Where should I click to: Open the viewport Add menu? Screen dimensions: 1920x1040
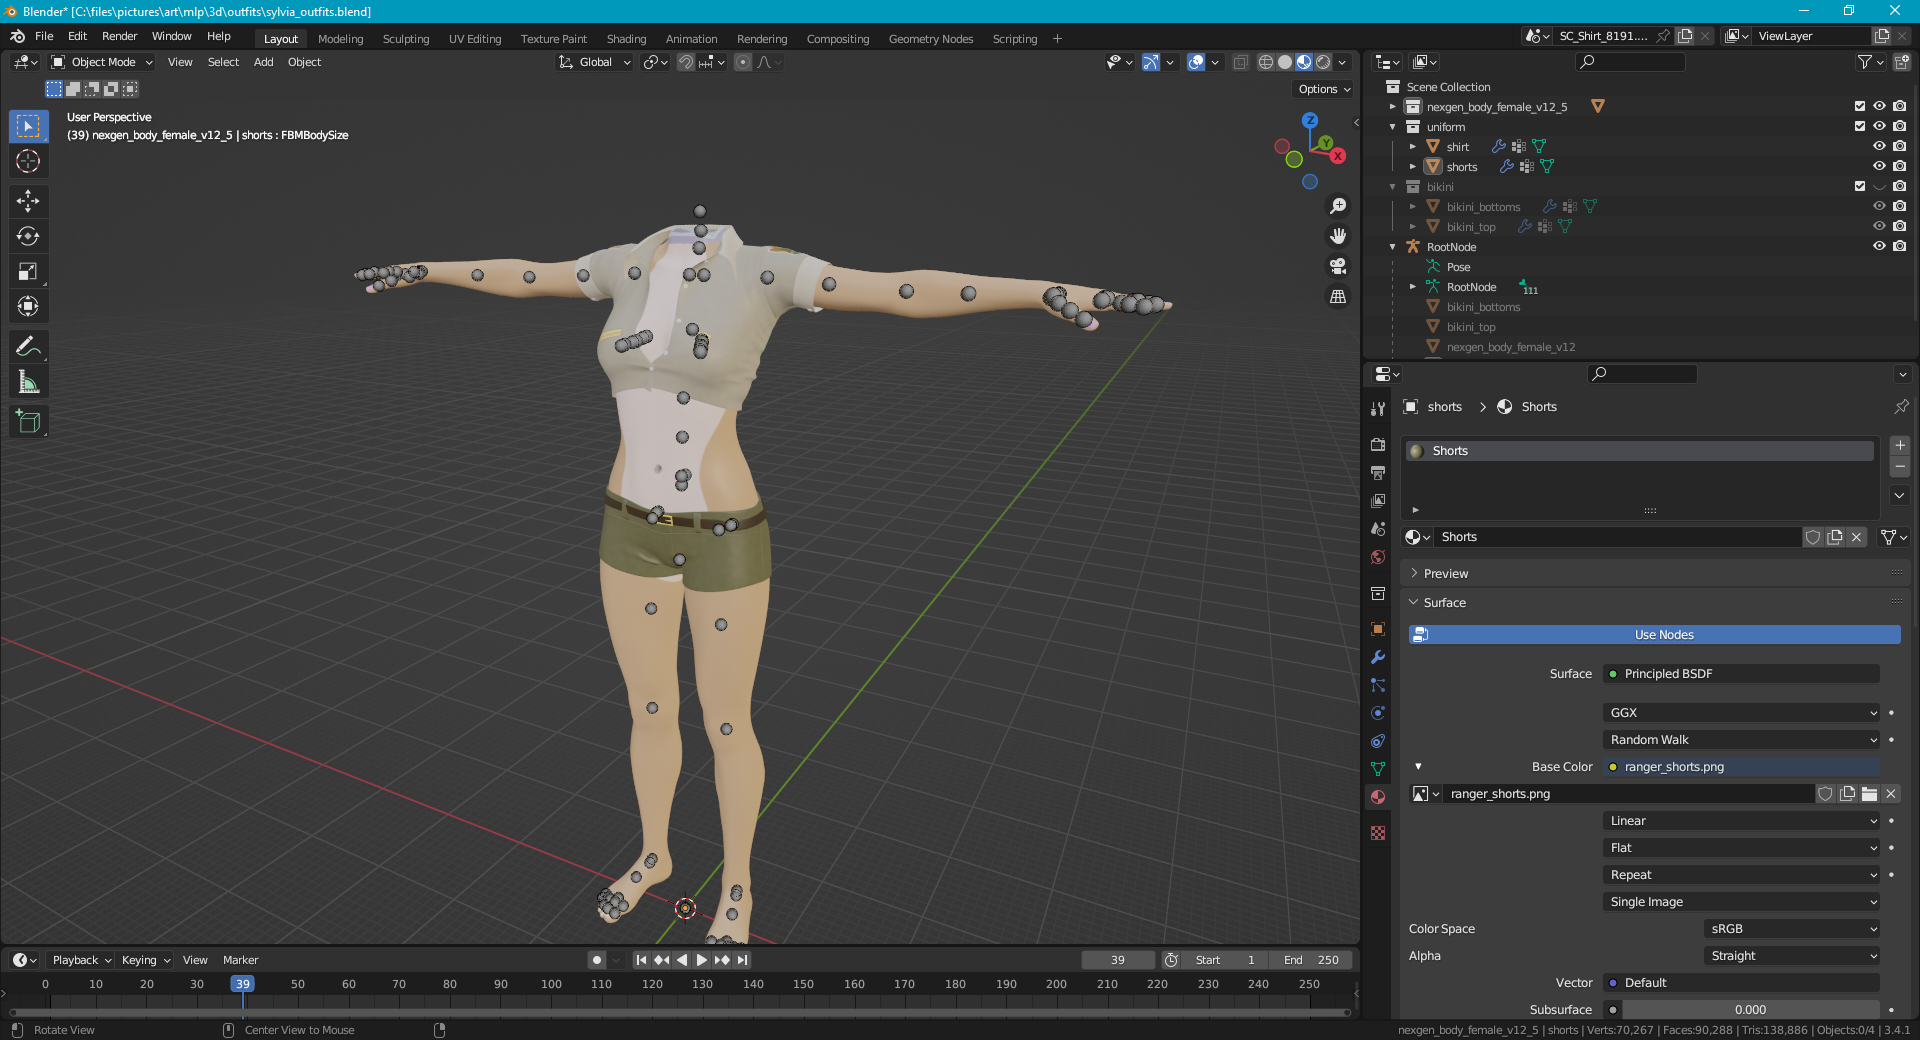point(263,62)
